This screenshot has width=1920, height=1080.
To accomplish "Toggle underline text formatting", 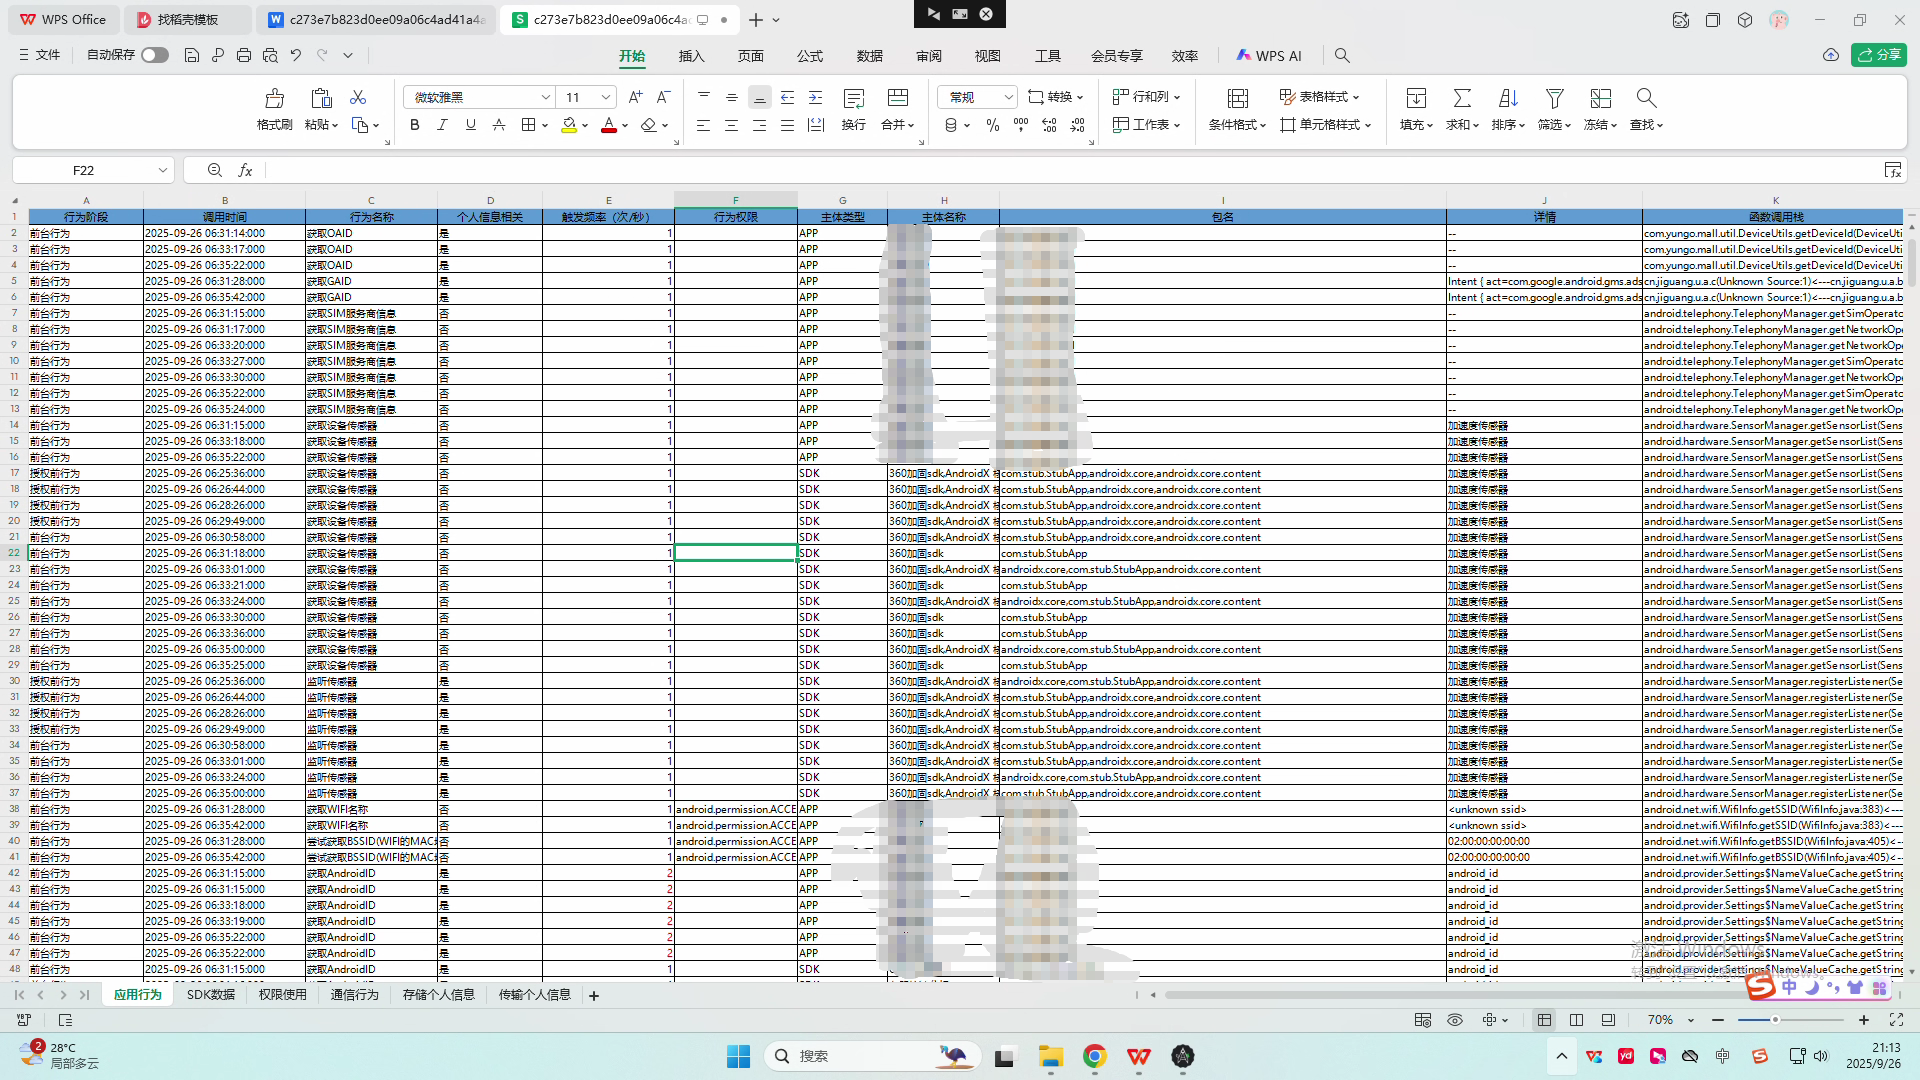I will pos(470,125).
